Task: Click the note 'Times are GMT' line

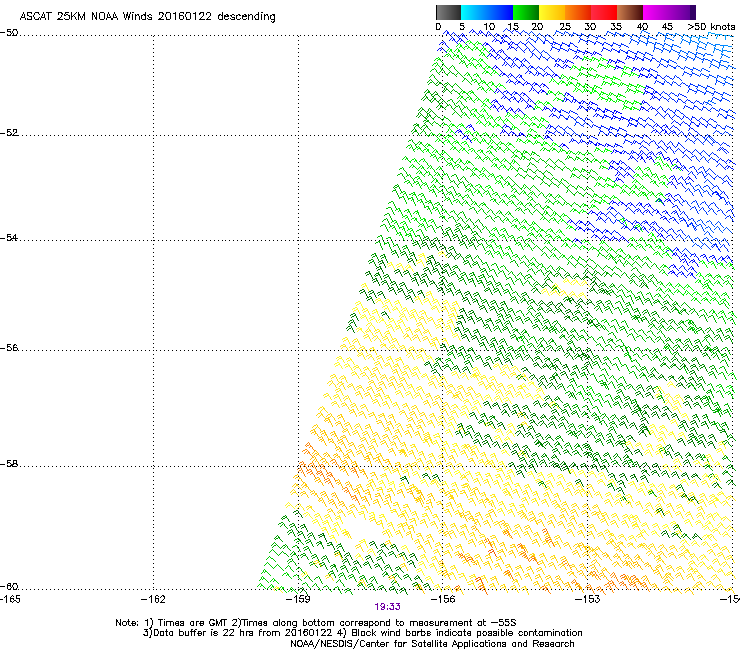Action: 316,623
